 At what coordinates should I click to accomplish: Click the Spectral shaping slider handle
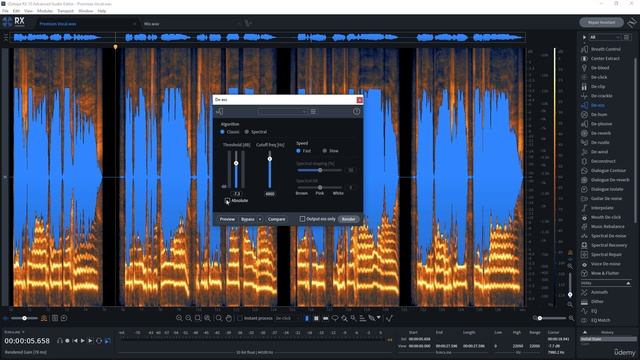pos(320,170)
